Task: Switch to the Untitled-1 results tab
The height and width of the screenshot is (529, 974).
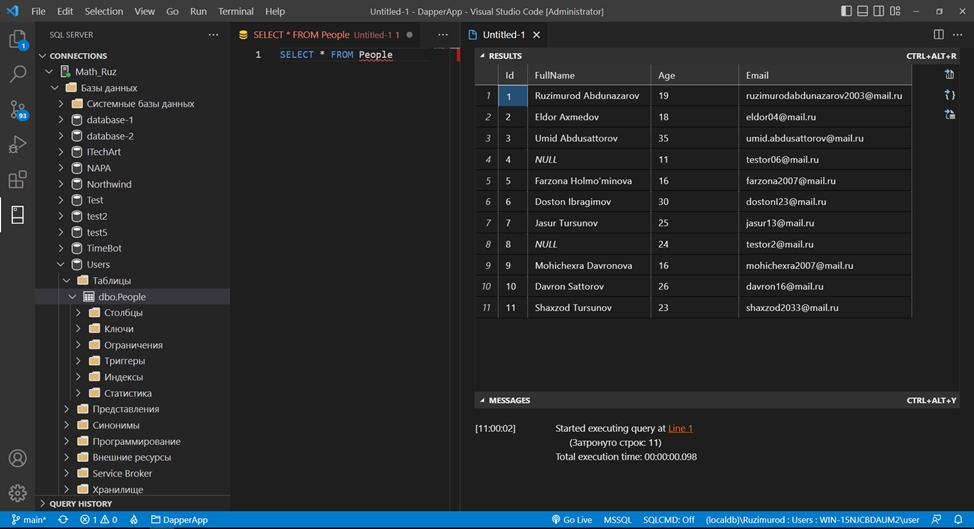Action: [504, 34]
